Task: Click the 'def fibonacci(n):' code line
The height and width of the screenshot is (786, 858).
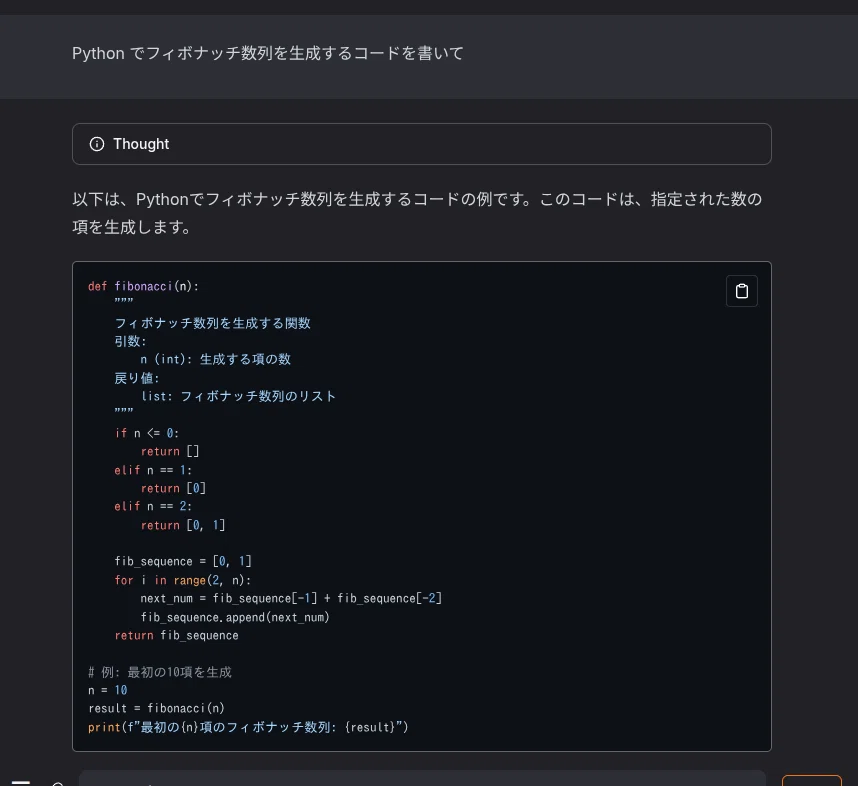Action: click(143, 286)
